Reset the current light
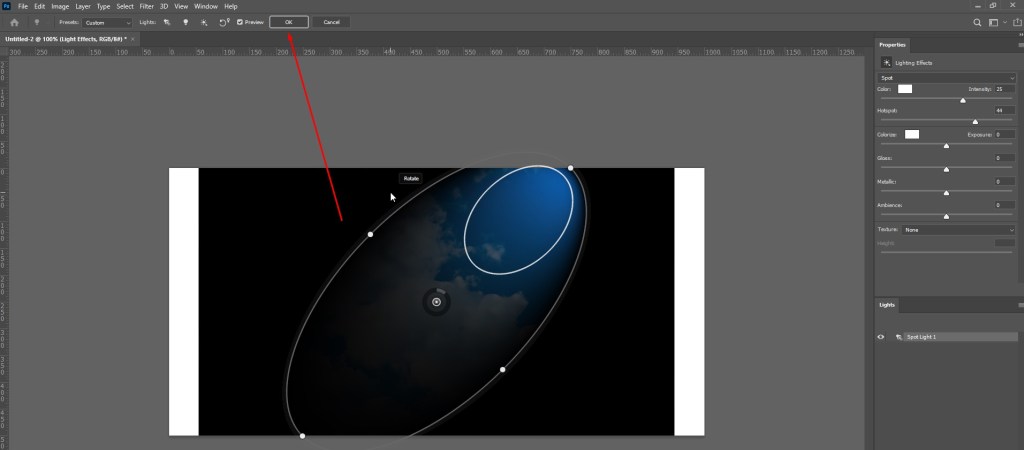 click(x=223, y=22)
